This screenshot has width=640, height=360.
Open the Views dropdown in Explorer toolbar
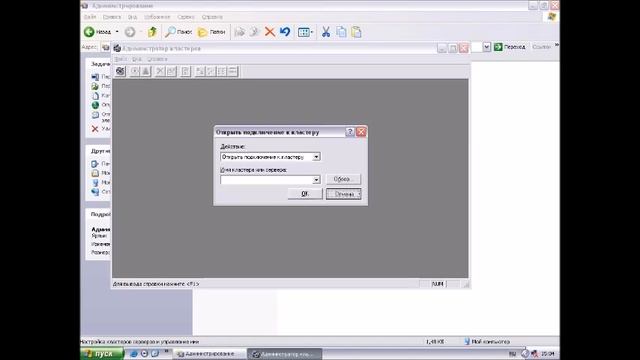click(x=305, y=32)
